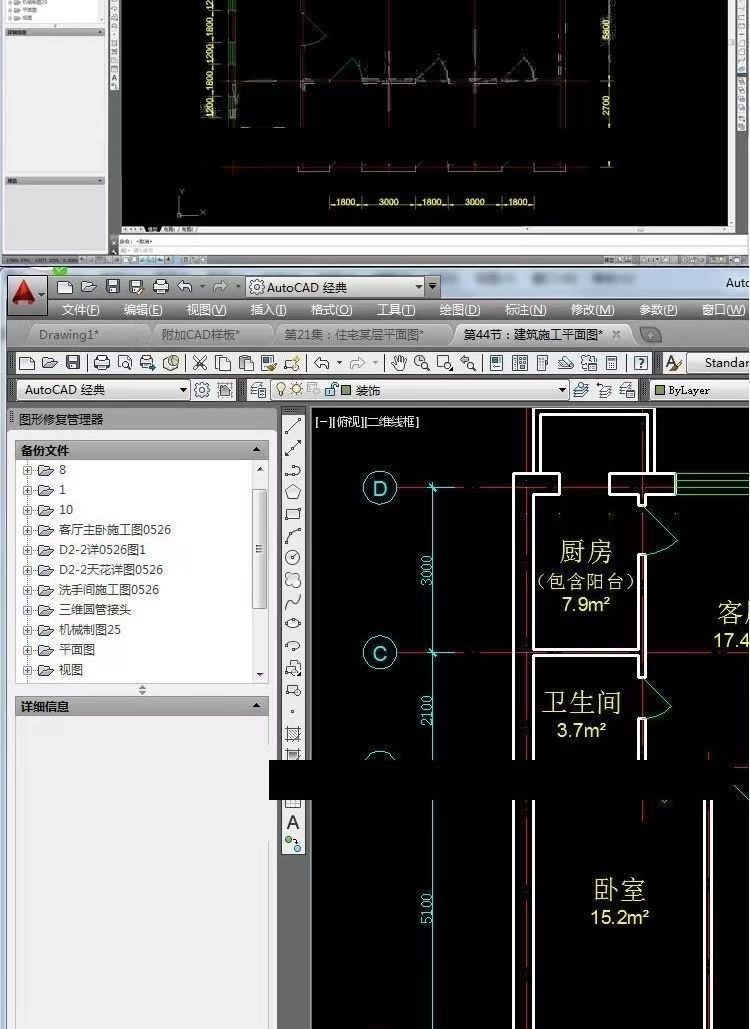Expand the 平面图 folder in backup files

pyautogui.click(x=28, y=650)
